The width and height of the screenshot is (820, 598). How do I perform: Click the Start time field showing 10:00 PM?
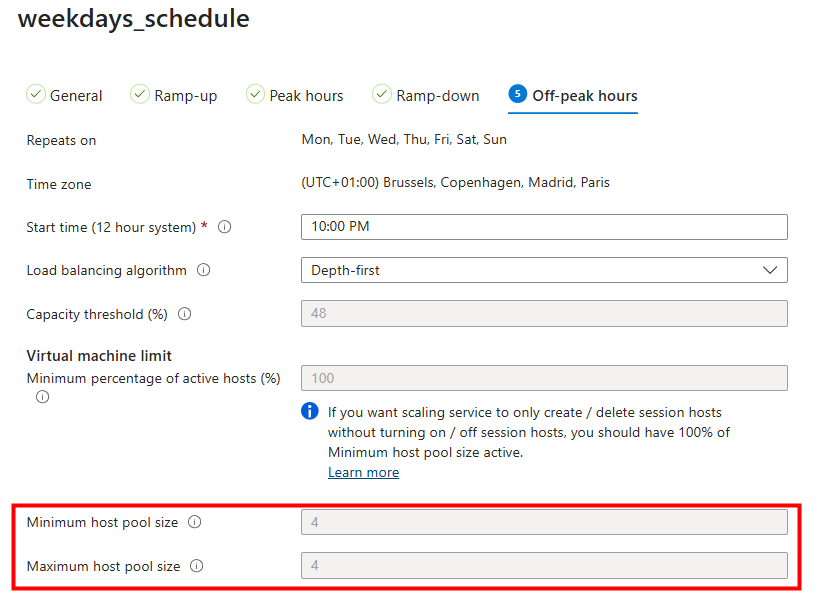click(544, 227)
